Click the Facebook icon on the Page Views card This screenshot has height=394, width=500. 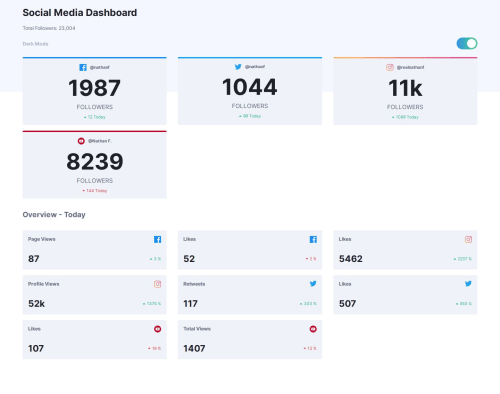click(158, 239)
